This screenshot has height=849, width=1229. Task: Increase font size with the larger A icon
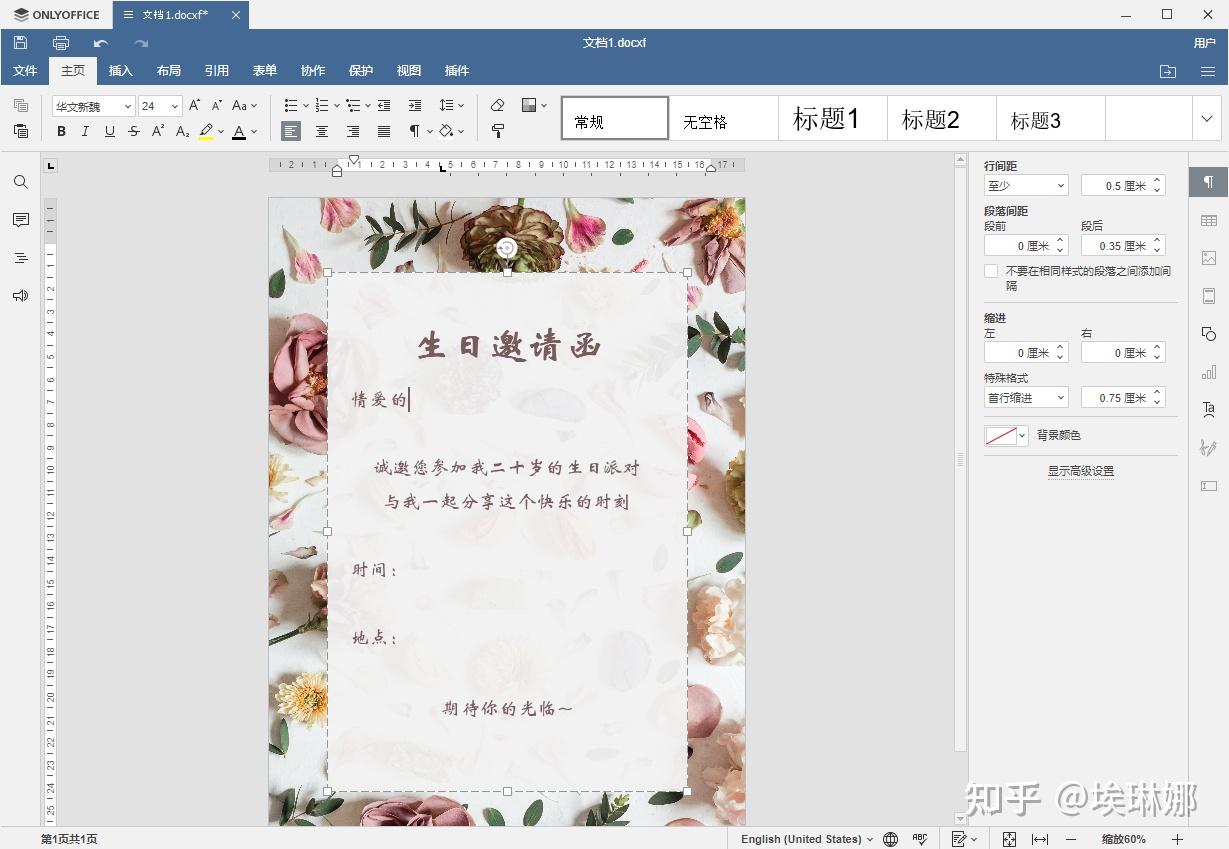point(195,105)
